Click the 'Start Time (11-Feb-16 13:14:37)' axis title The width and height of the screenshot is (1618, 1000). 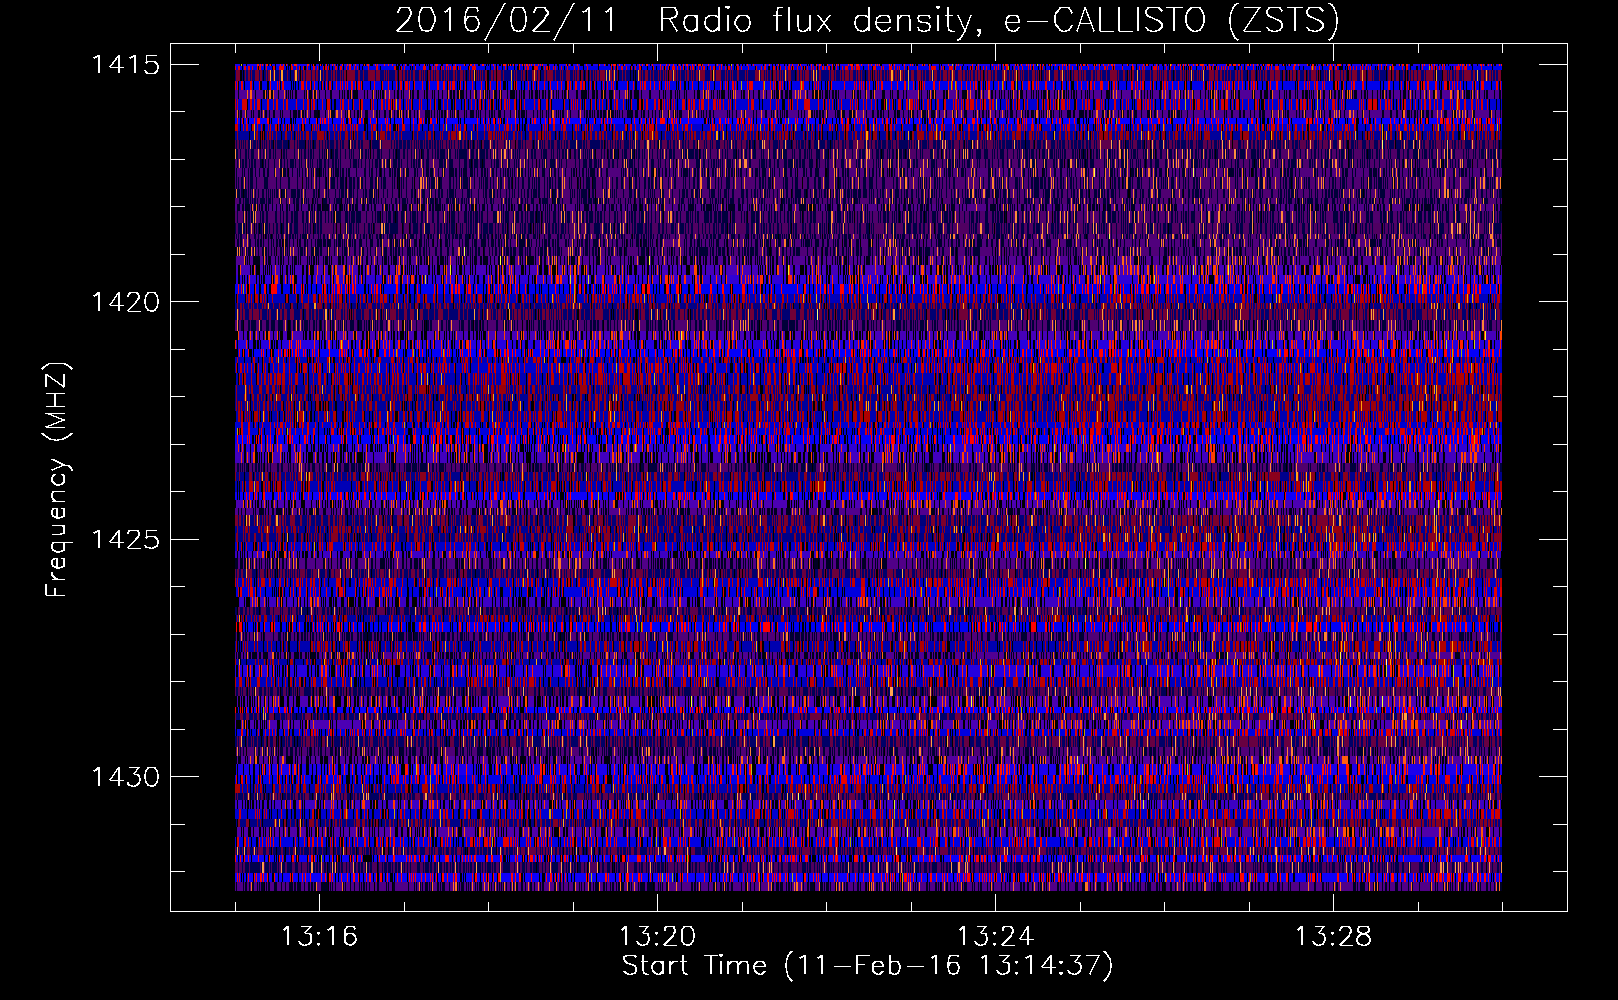[x=867, y=966]
